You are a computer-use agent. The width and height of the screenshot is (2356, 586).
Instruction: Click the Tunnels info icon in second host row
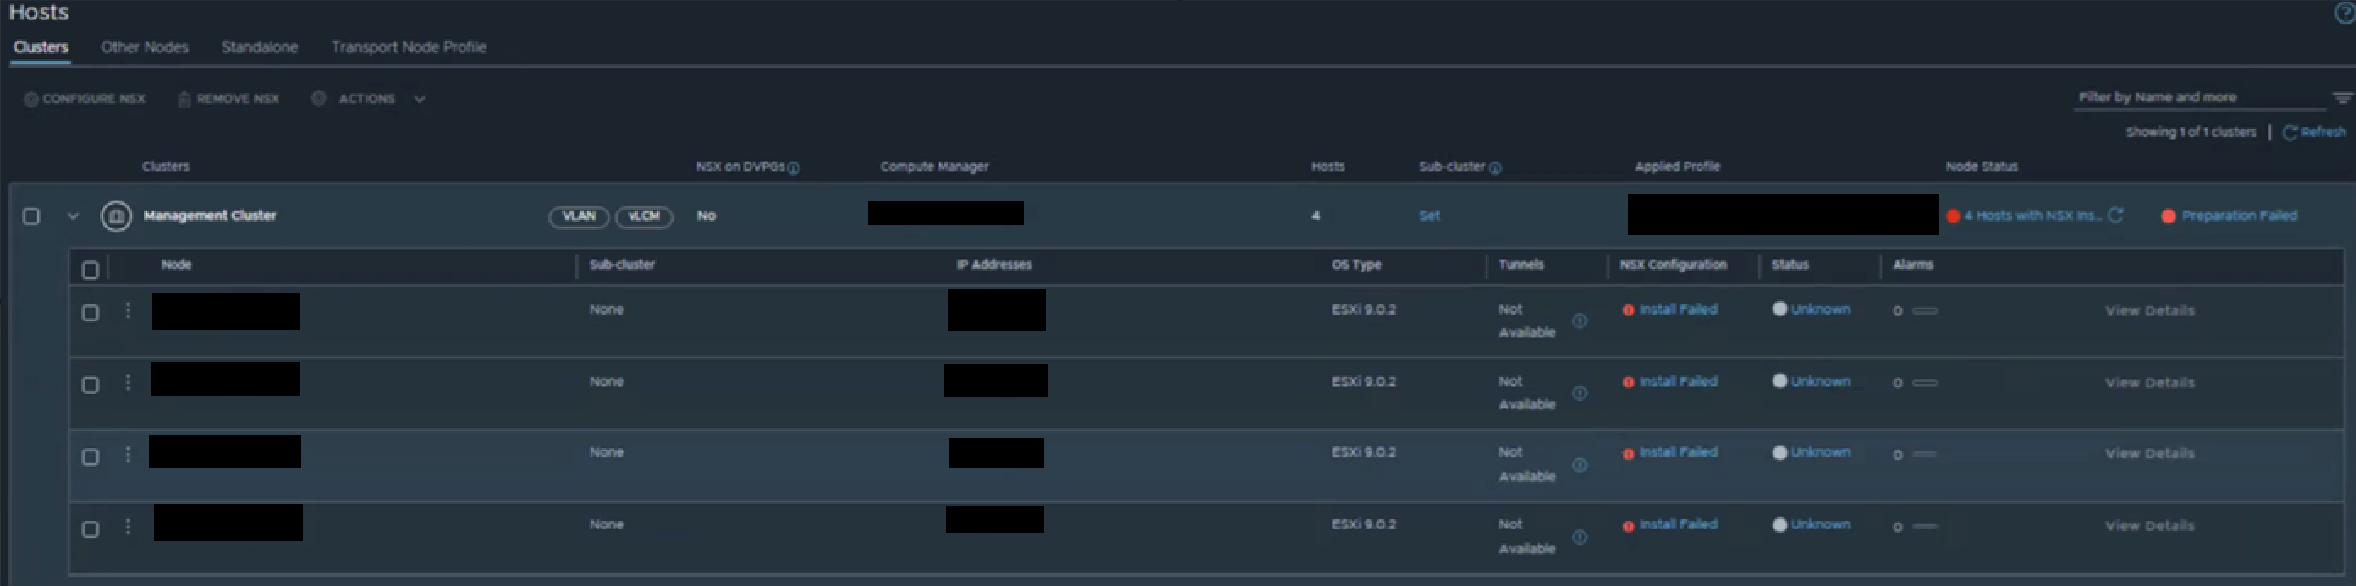point(1580,393)
